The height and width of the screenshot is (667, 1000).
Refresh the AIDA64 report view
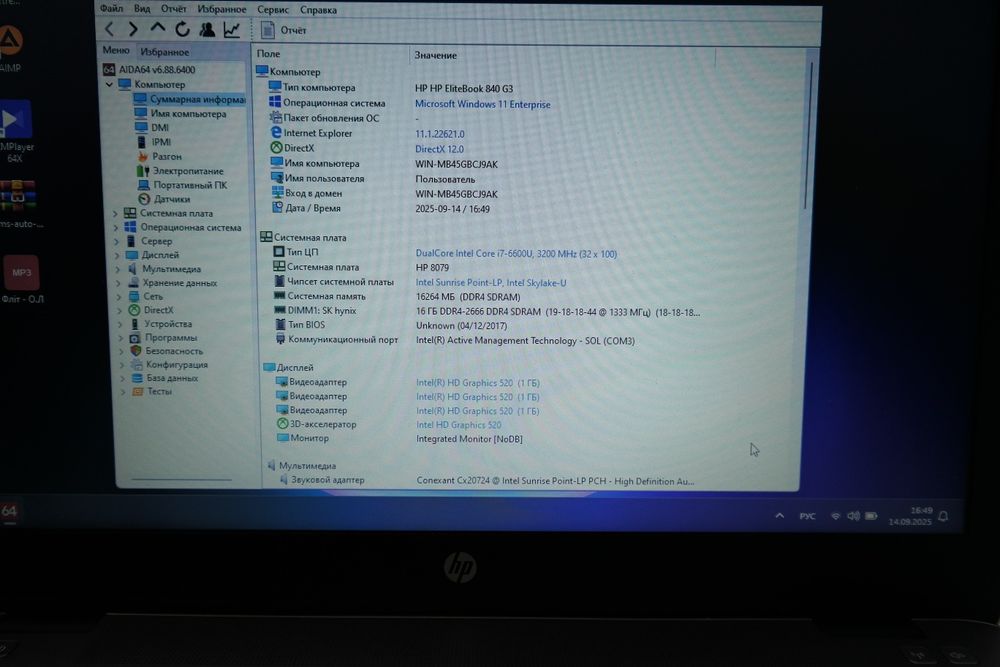(182, 29)
